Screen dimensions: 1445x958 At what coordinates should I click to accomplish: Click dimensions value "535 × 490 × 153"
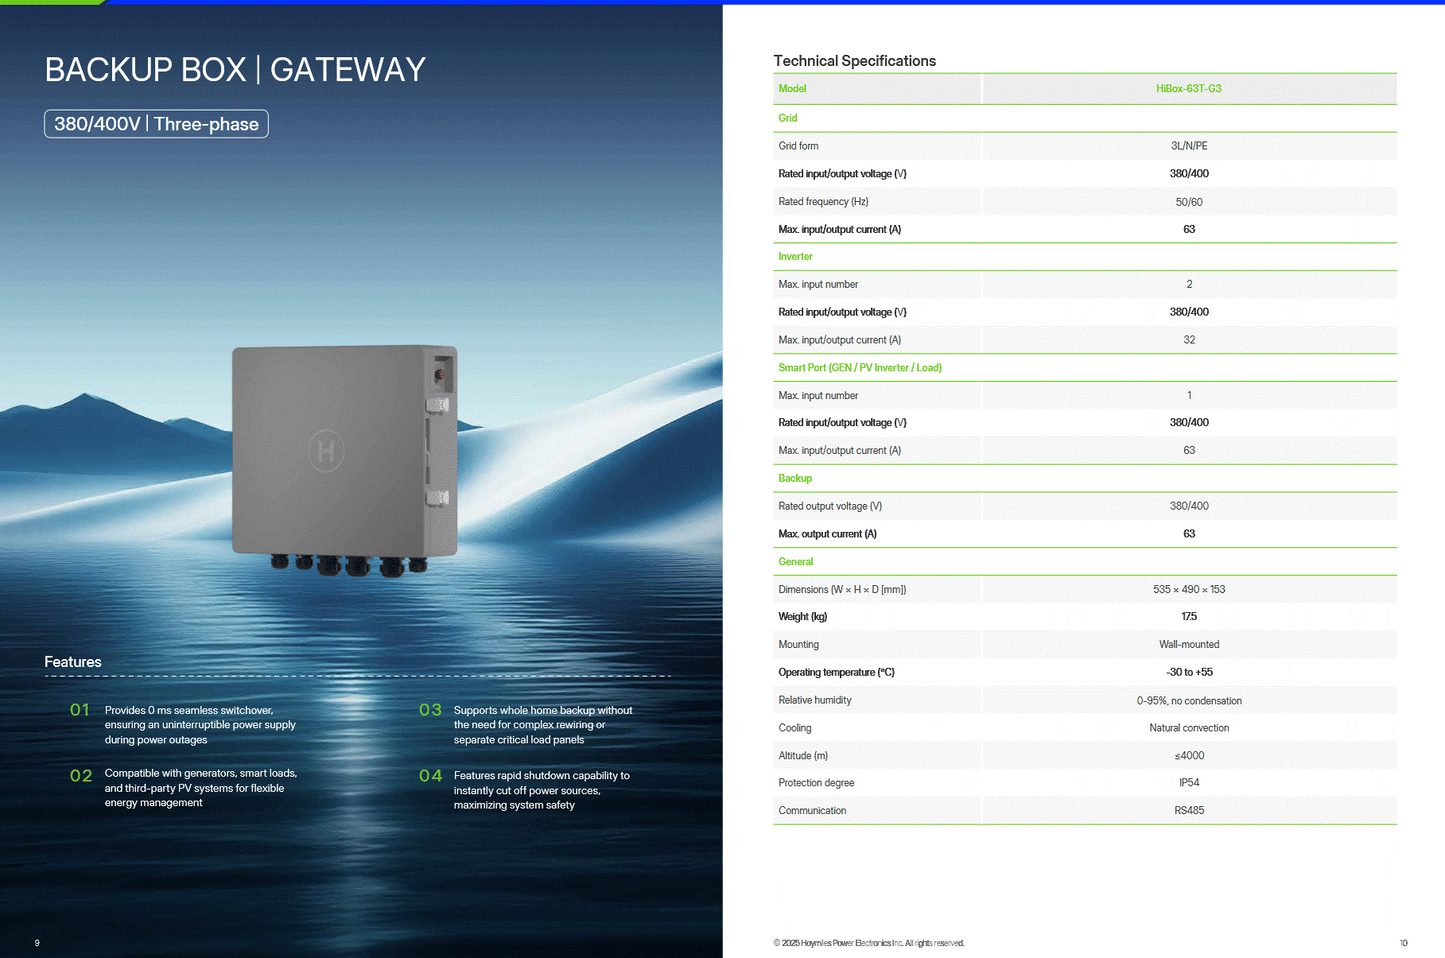click(1189, 590)
